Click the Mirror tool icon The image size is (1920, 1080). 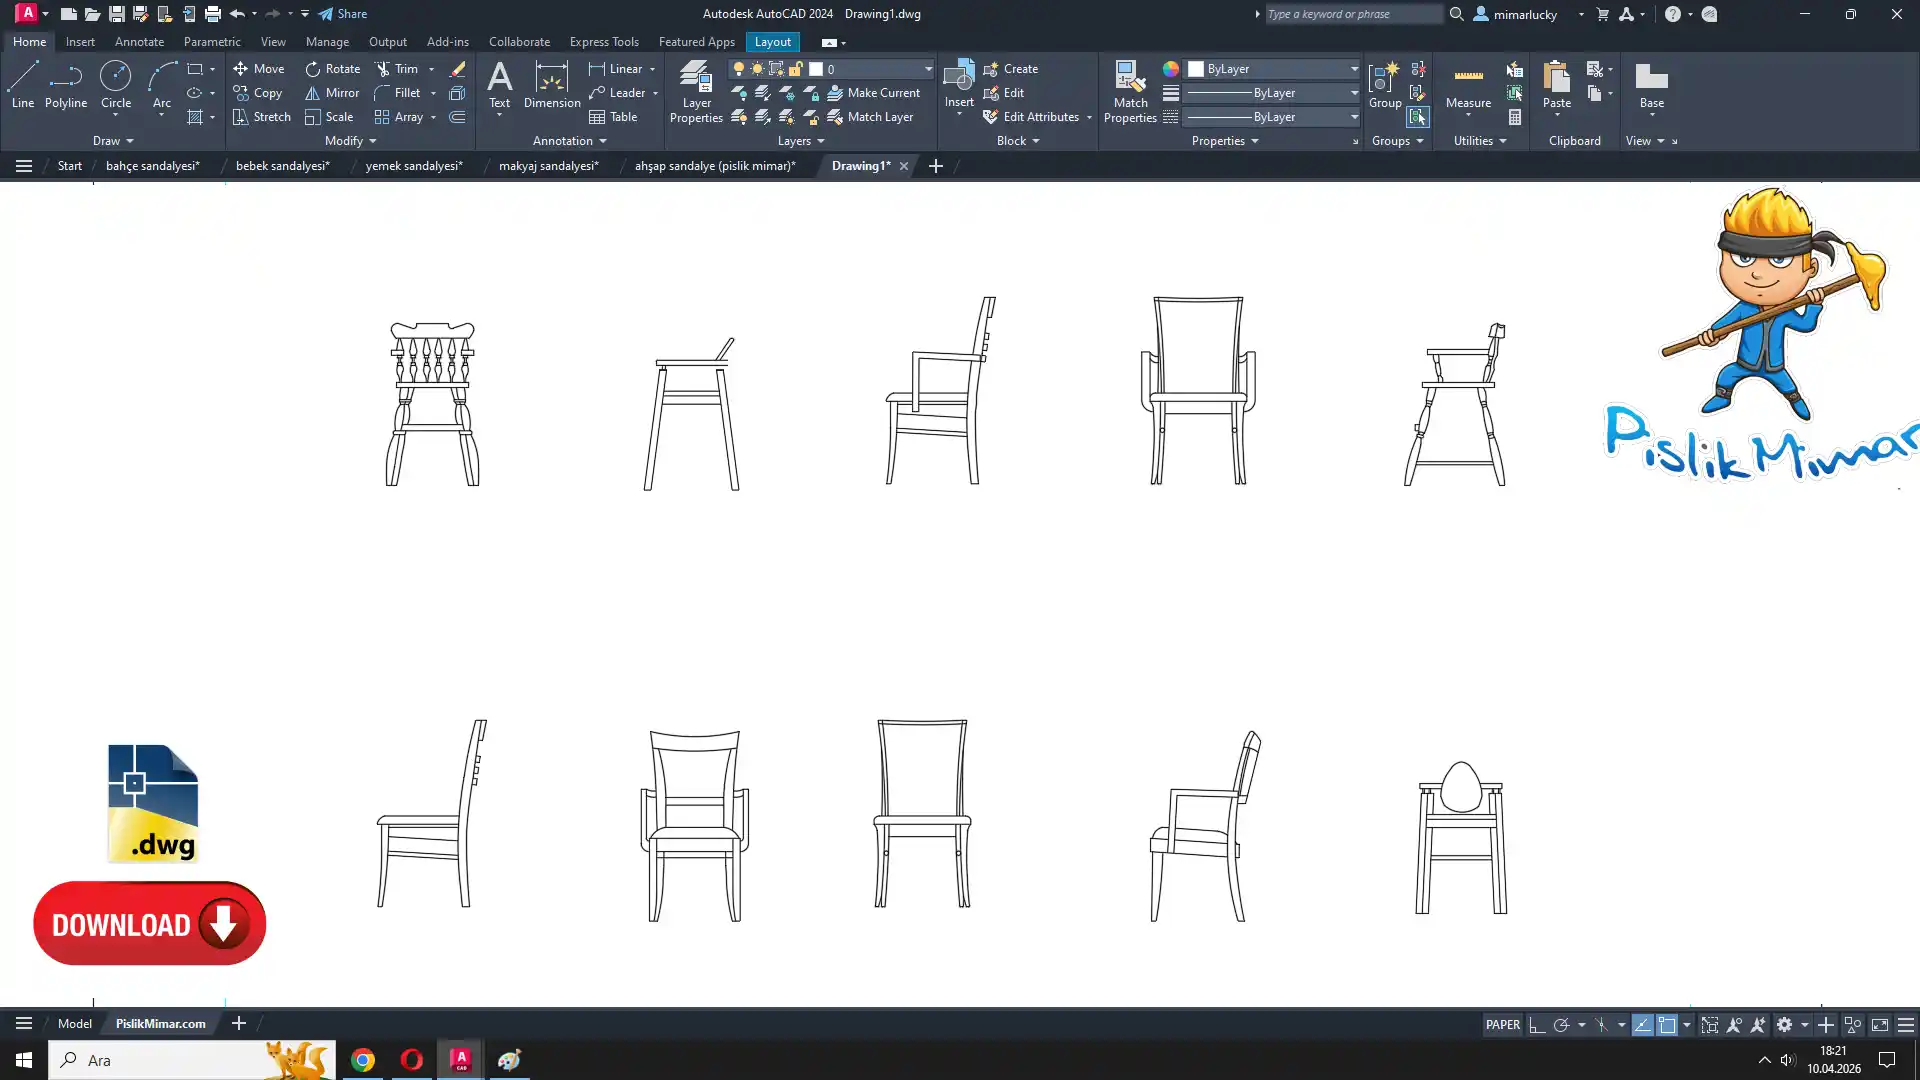pos(312,93)
